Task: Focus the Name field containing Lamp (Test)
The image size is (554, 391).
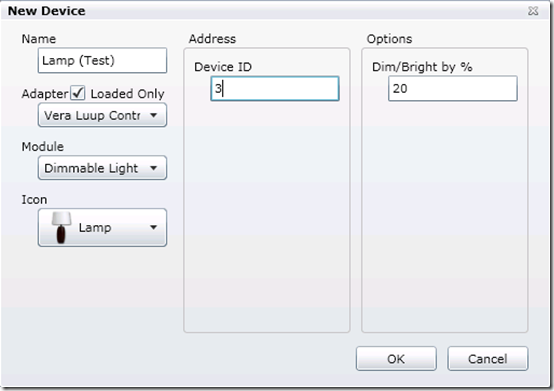Action: pos(102,61)
